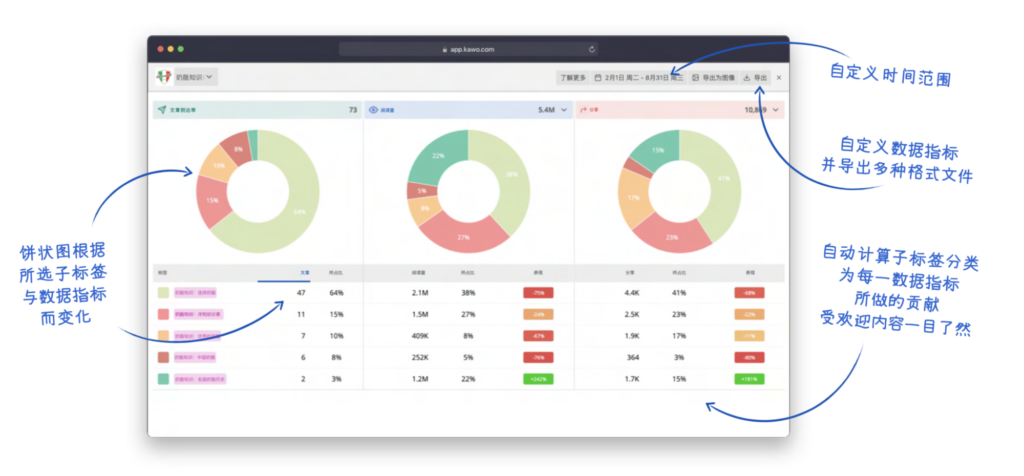Click the eye icon in the blue header
This screenshot has width=1024, height=476.
[x=374, y=110]
